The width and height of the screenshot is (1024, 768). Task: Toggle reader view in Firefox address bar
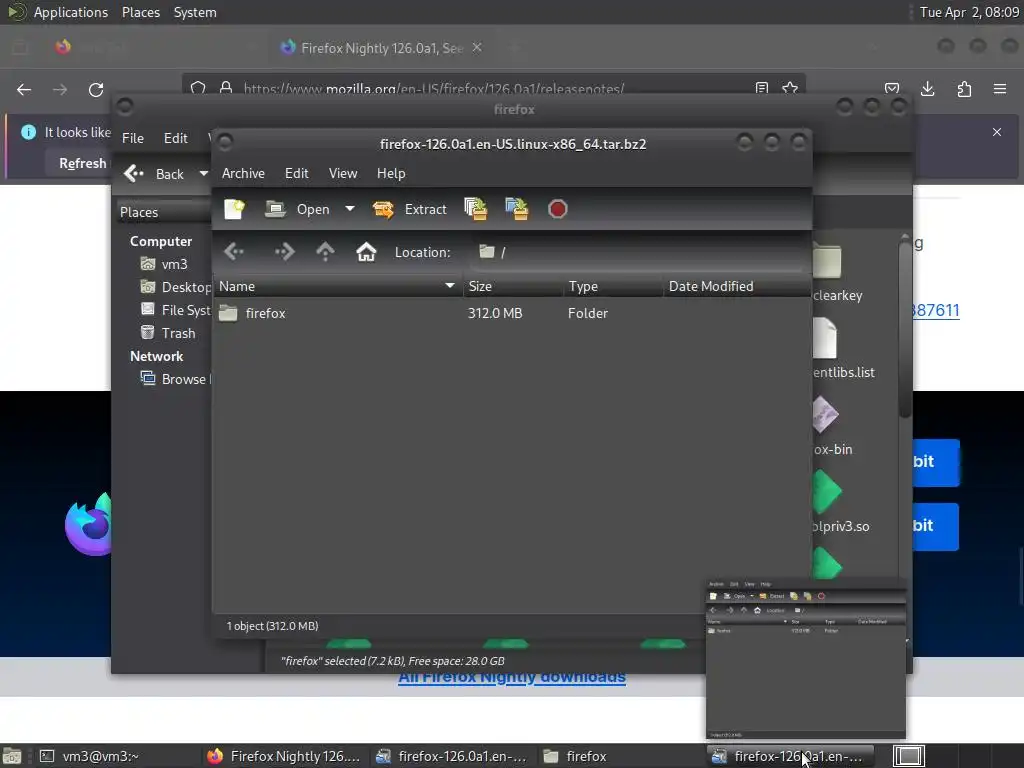click(x=761, y=88)
